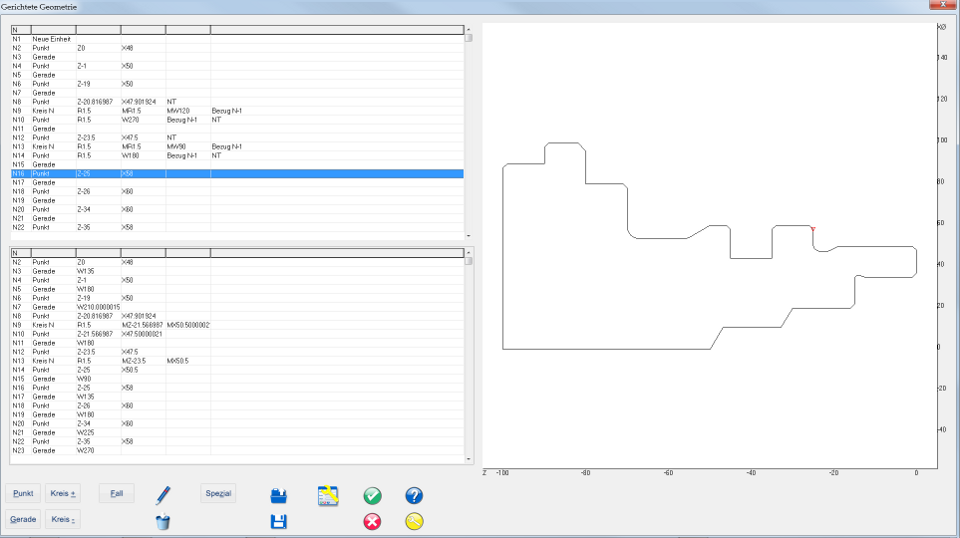Click the blue pencil edit icon
The image size is (960, 538).
[163, 495]
